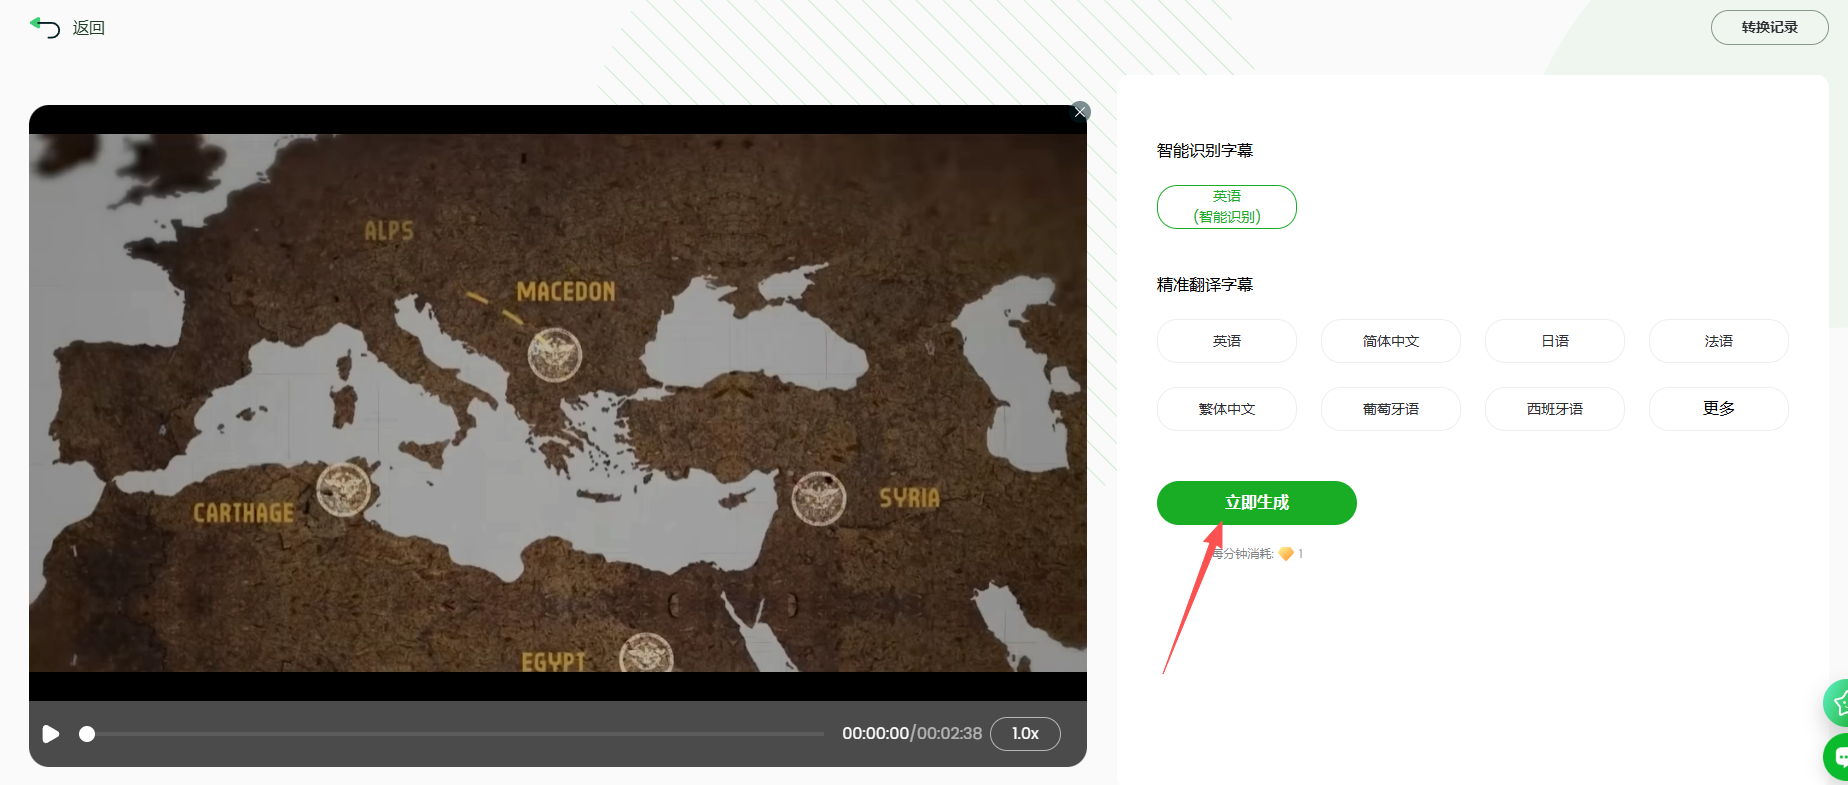
Task: Start generation with the 立即生成 button
Action: [1257, 503]
